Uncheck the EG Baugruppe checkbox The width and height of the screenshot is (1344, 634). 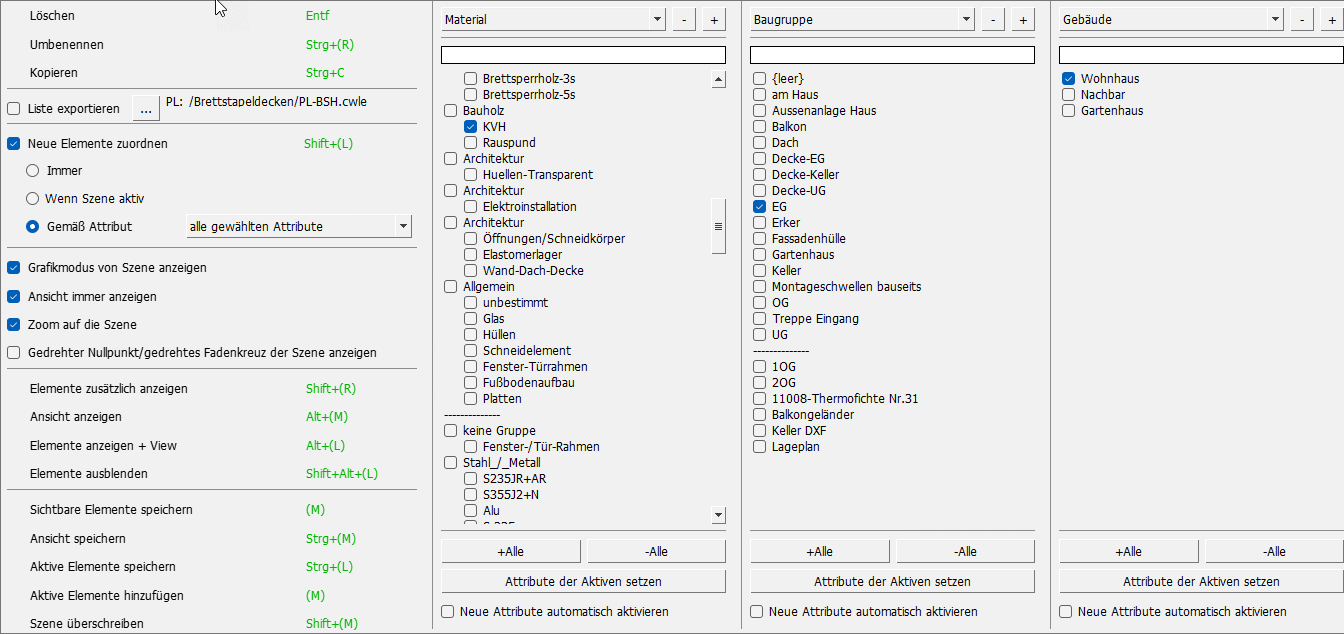759,207
